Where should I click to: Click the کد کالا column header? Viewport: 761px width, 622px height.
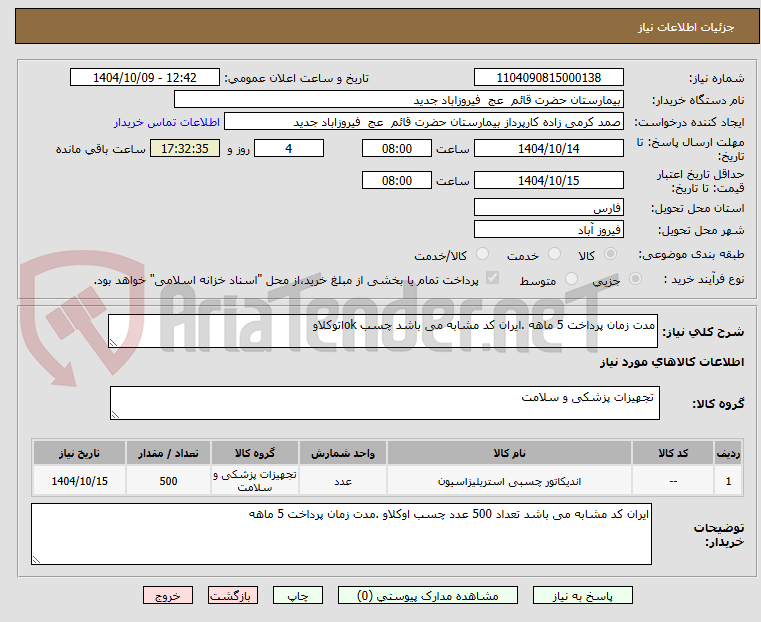673,453
